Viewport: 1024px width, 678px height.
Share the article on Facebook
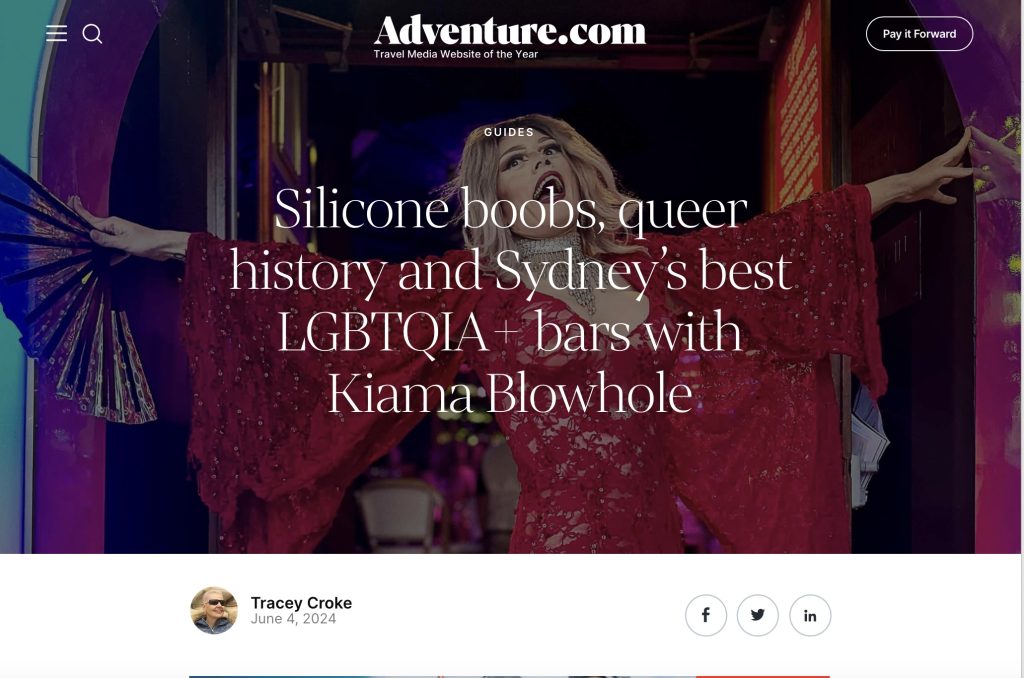point(705,615)
